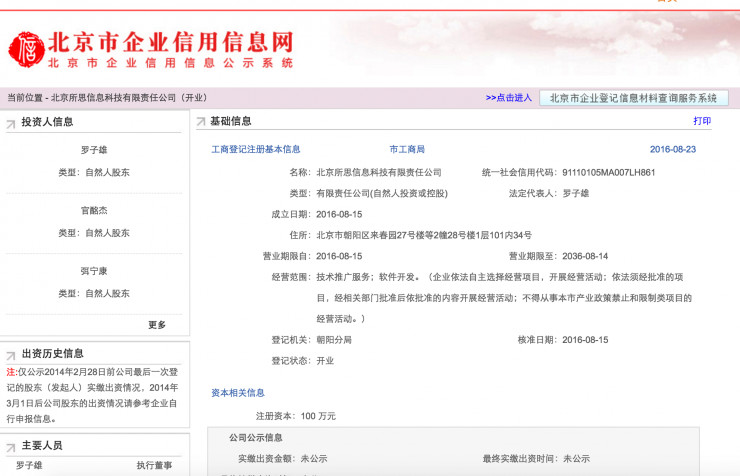The width and height of the screenshot is (740, 476).
Task: Open the 北京市企业登记信息材料查询服务系统 button
Action: 633,98
